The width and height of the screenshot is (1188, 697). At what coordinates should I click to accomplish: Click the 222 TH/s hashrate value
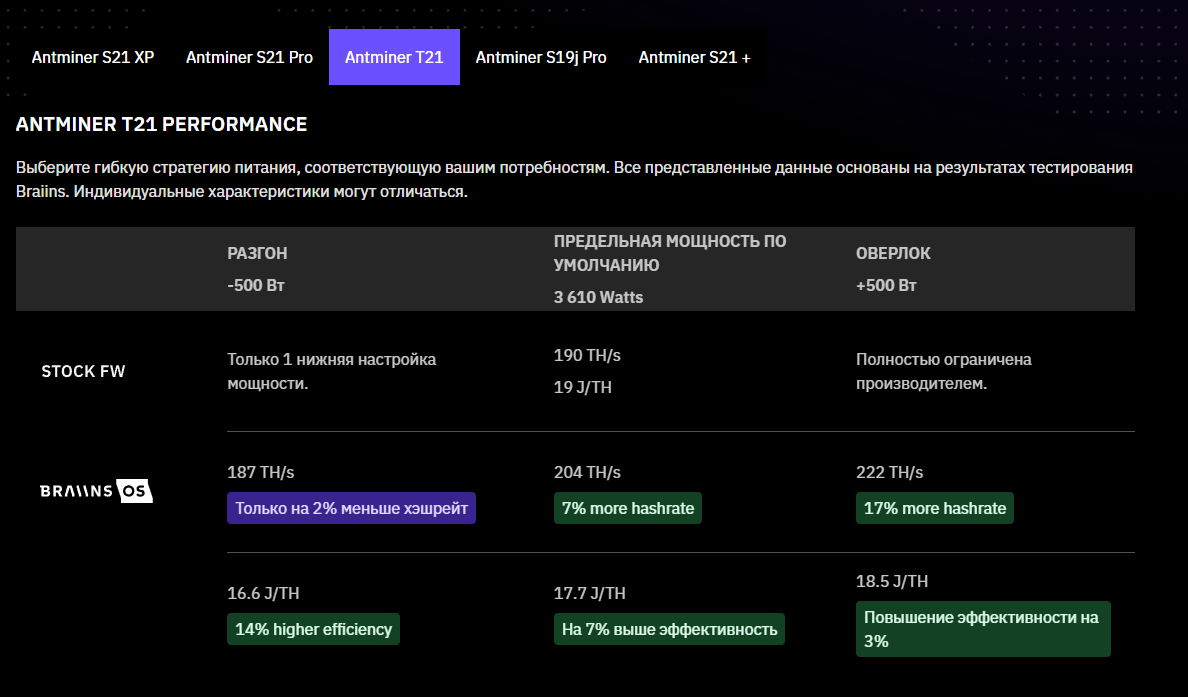point(889,472)
